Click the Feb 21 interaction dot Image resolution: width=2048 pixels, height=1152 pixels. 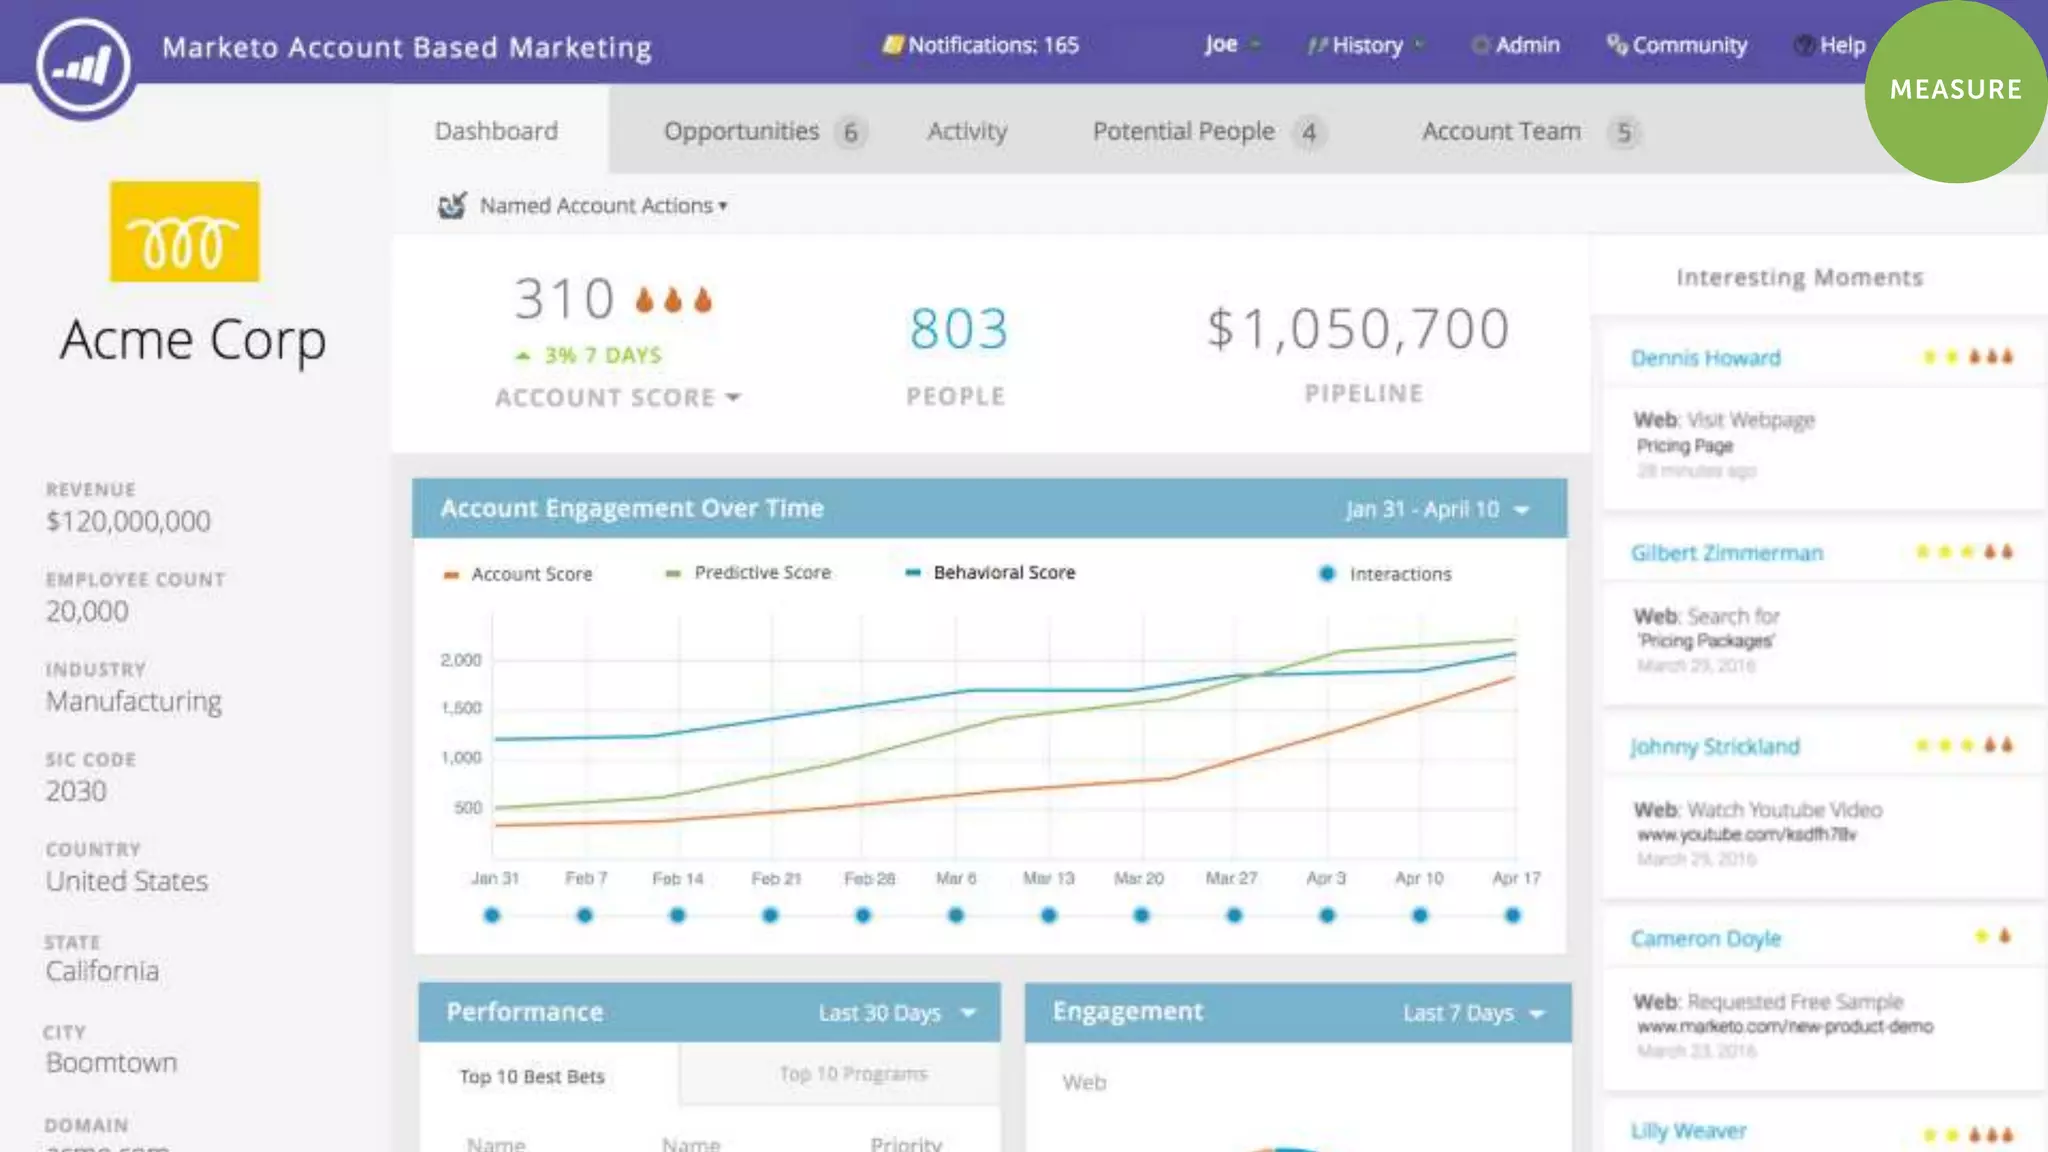point(770,915)
